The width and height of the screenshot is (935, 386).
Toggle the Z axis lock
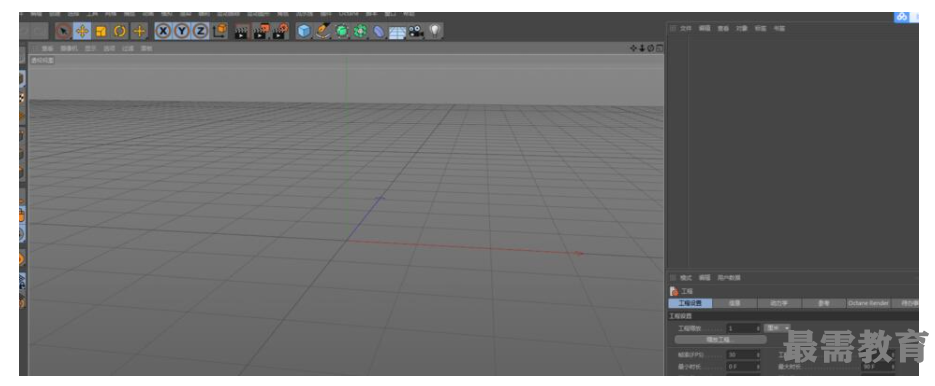[x=201, y=31]
